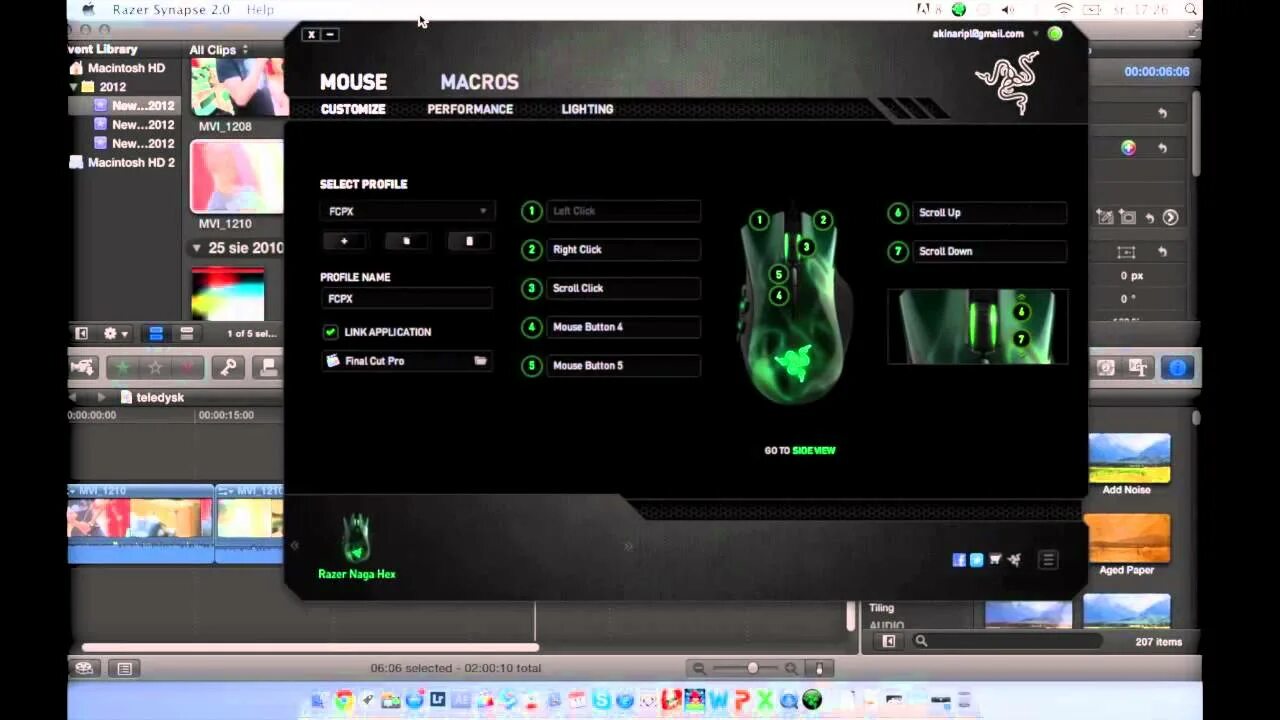Click the green online status indicator
Screen dimensions: 1280x720
coord(1055,34)
